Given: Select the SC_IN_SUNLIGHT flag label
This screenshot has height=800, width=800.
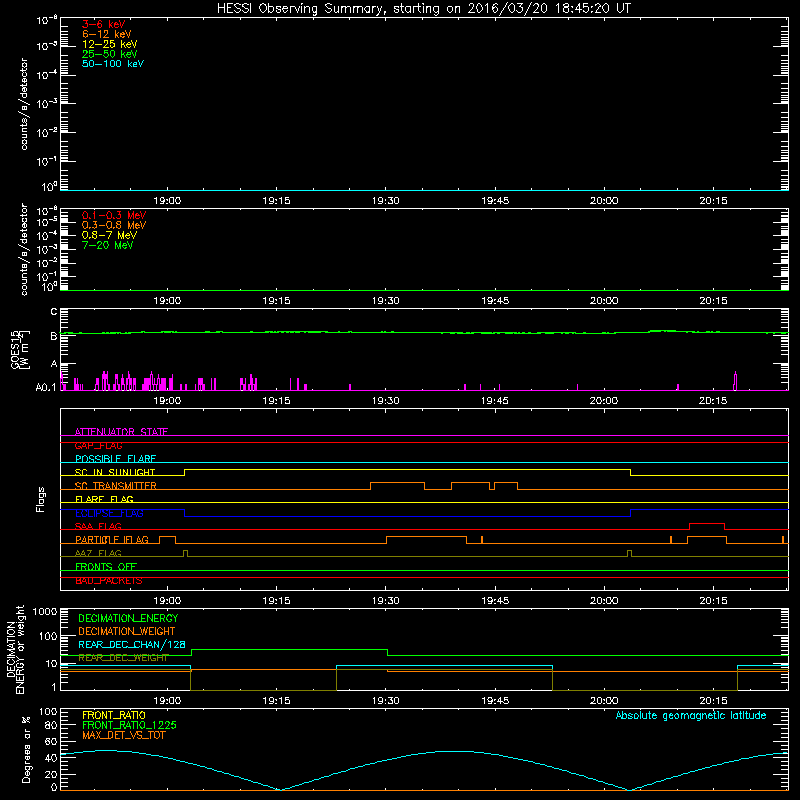Looking at the screenshot, I should [115, 472].
